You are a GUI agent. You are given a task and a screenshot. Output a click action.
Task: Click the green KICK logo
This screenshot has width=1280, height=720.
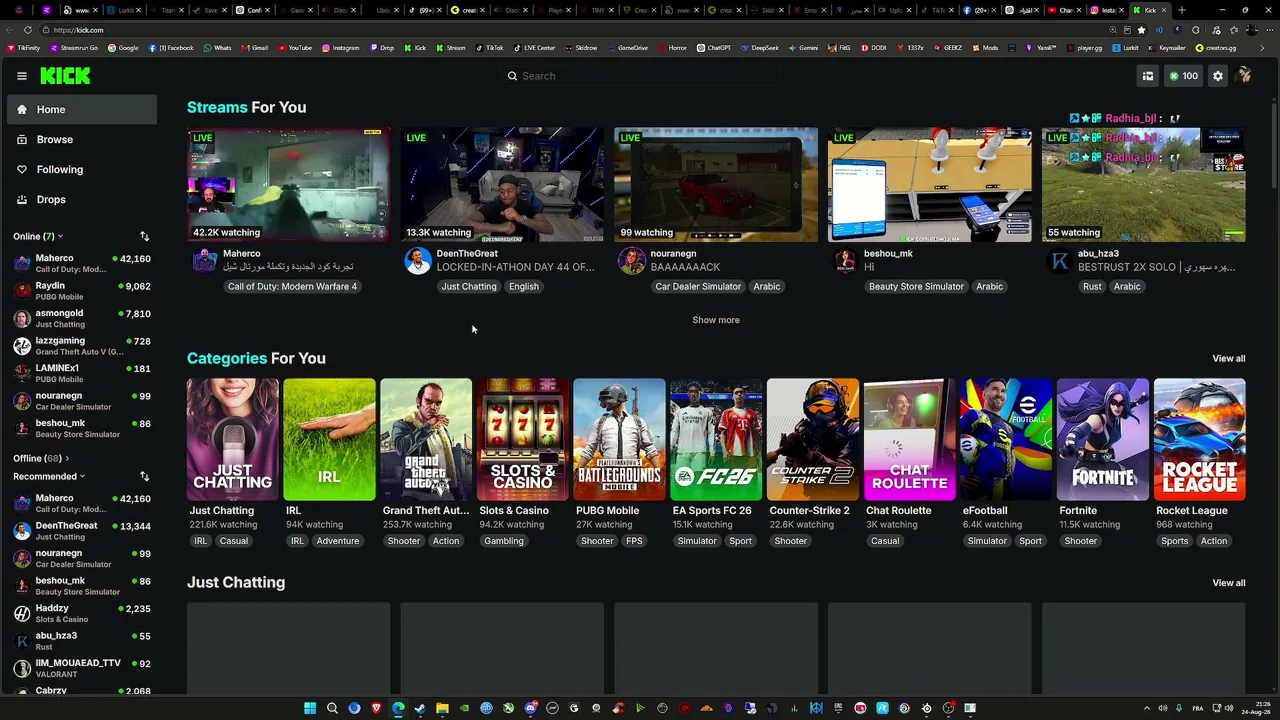[65, 76]
